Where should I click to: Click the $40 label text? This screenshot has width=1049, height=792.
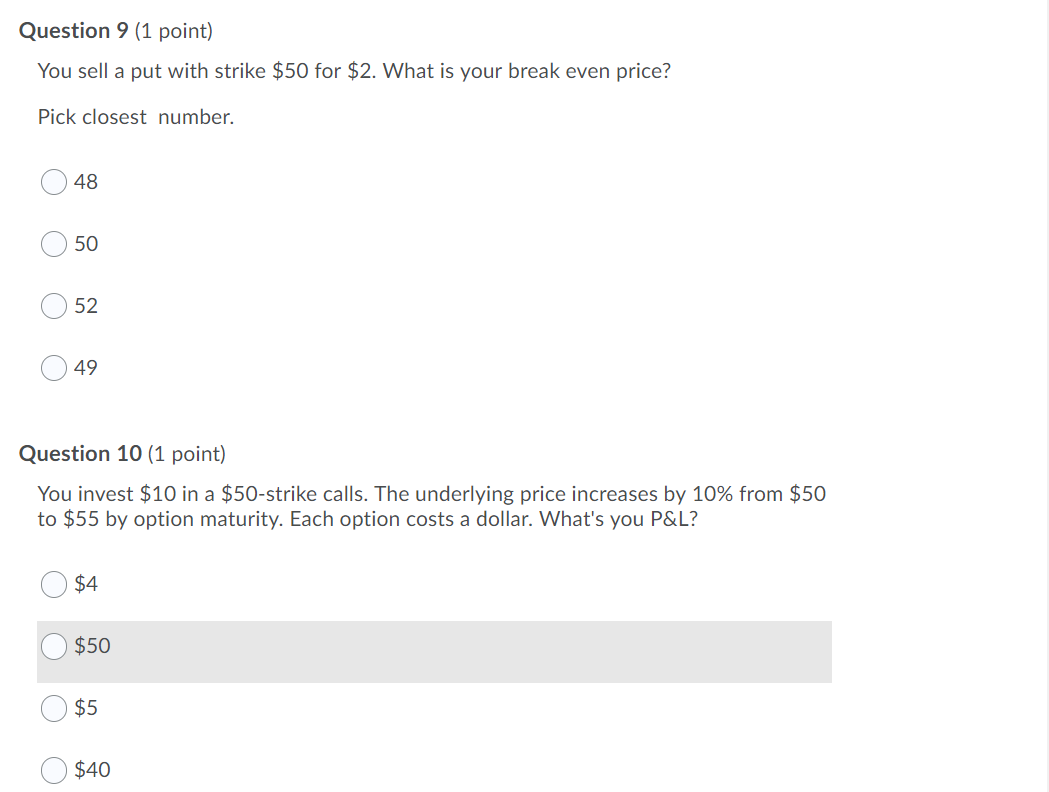90,770
